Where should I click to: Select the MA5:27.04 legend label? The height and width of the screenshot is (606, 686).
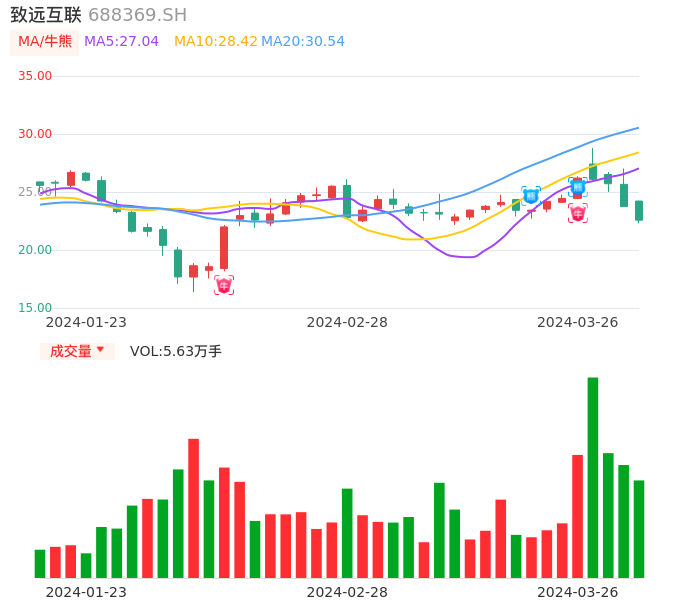[x=121, y=42]
